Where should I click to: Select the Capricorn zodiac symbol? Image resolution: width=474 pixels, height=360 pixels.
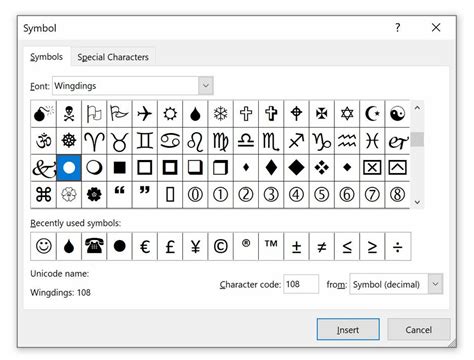322,141
